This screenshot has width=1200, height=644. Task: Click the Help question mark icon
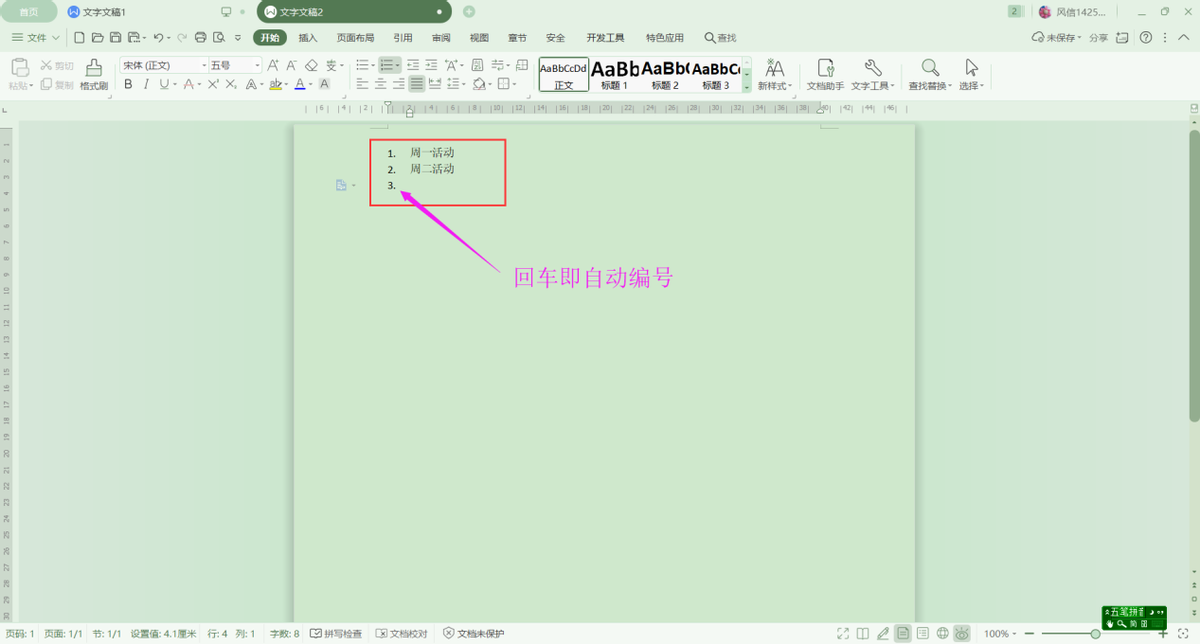1146,38
